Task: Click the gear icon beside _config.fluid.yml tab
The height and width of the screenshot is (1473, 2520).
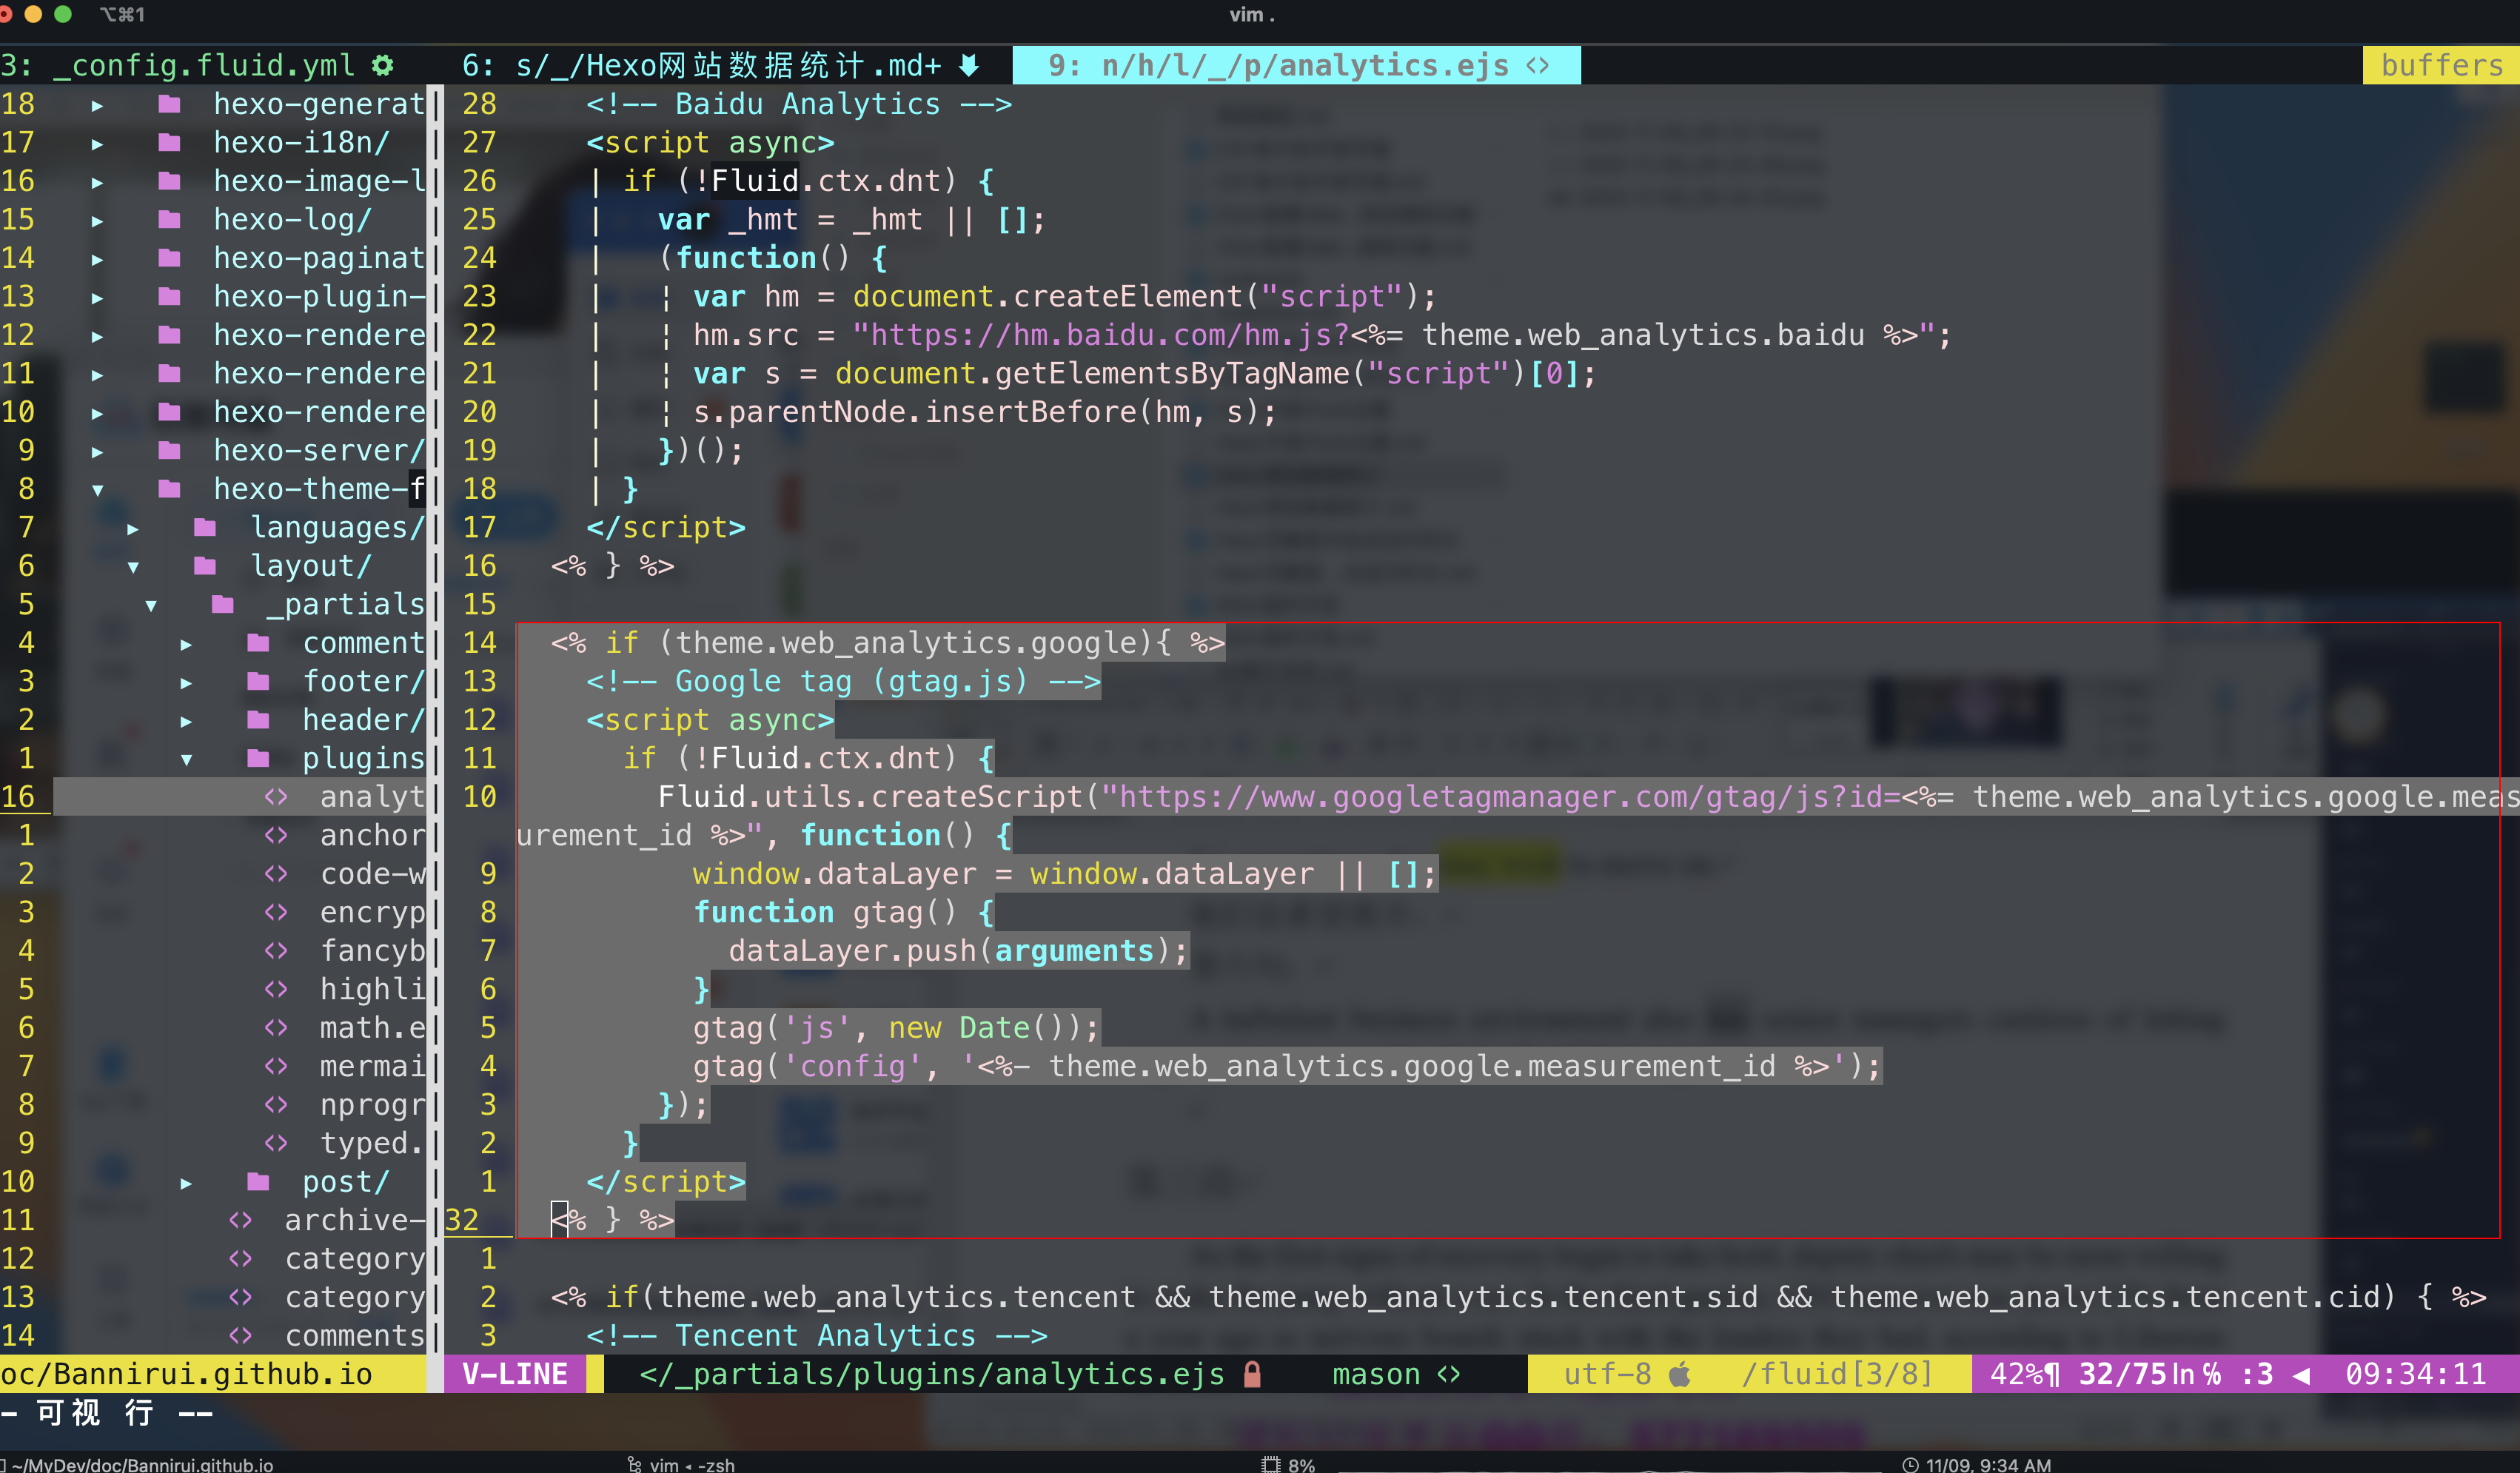Action: click(382, 66)
